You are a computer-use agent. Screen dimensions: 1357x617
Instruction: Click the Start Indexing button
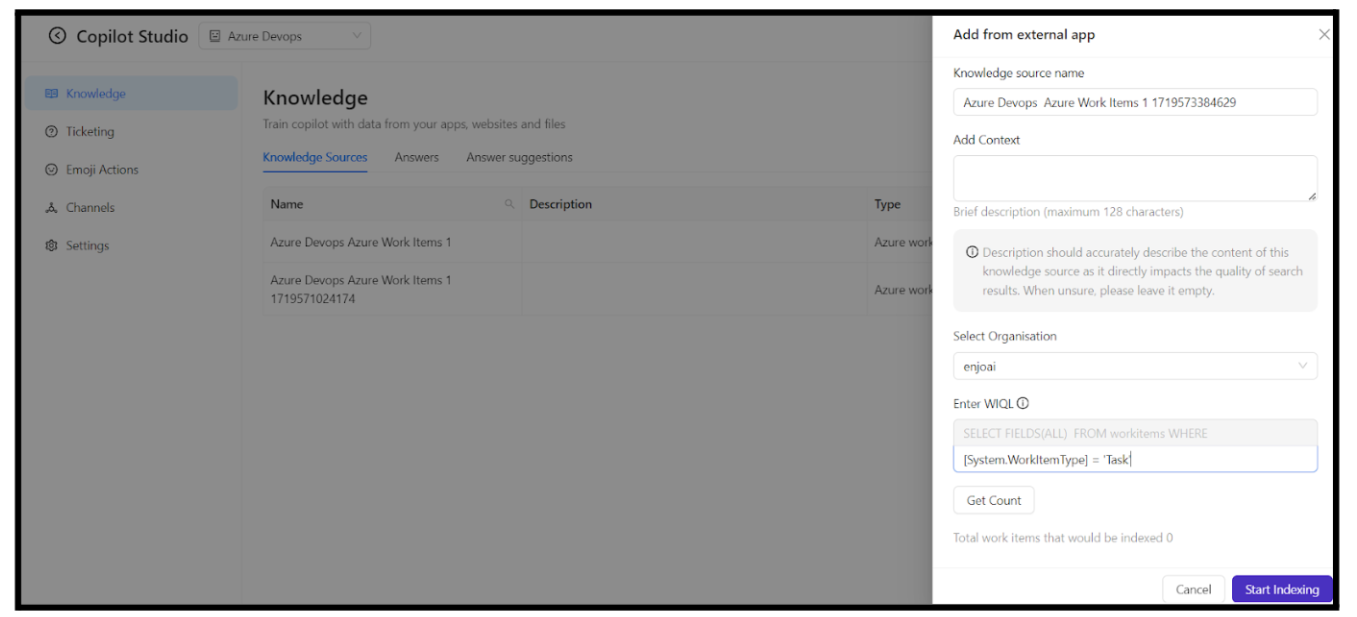[1282, 590]
